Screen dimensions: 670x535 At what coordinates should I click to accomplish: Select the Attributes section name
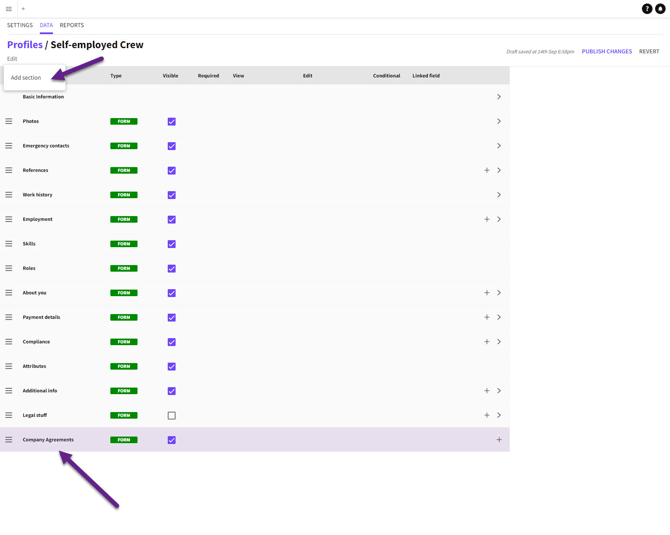click(x=34, y=366)
